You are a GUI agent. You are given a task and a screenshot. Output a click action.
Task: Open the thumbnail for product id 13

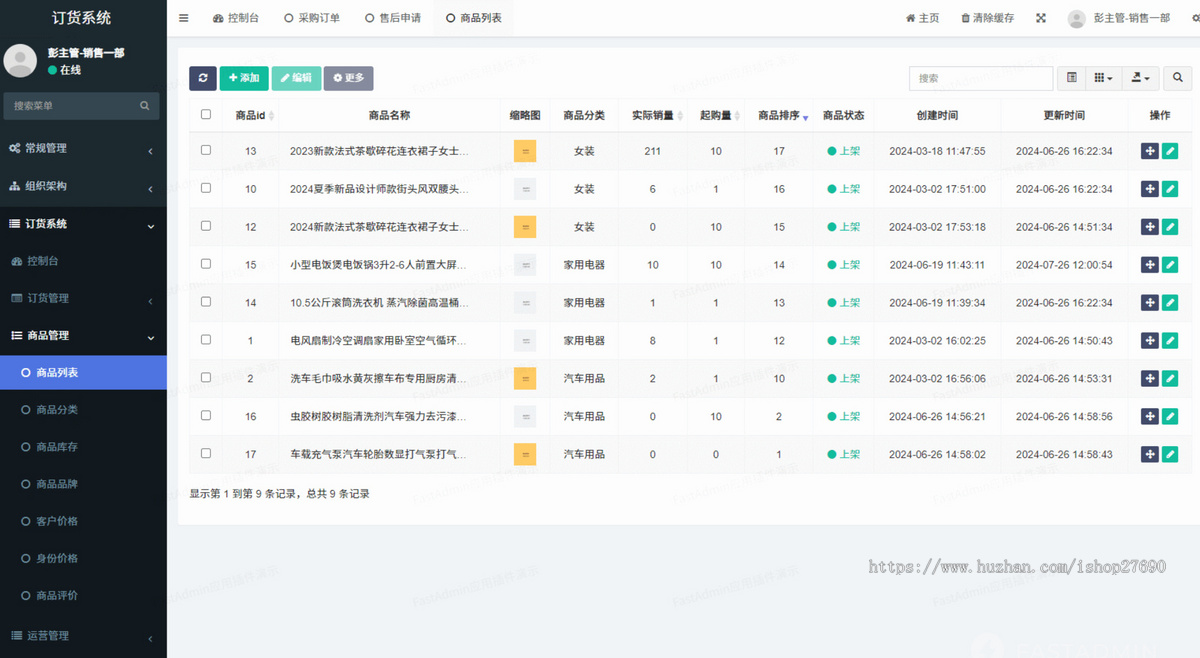coord(525,151)
